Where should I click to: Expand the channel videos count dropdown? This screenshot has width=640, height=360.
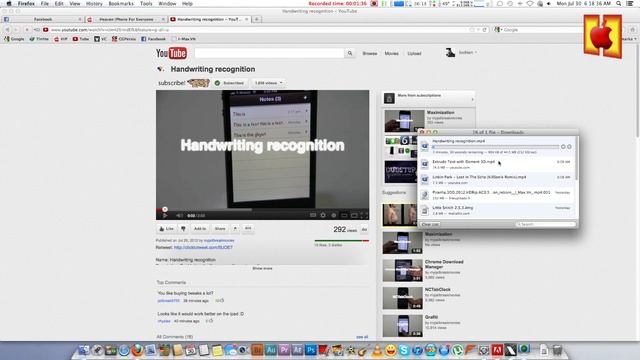point(268,83)
